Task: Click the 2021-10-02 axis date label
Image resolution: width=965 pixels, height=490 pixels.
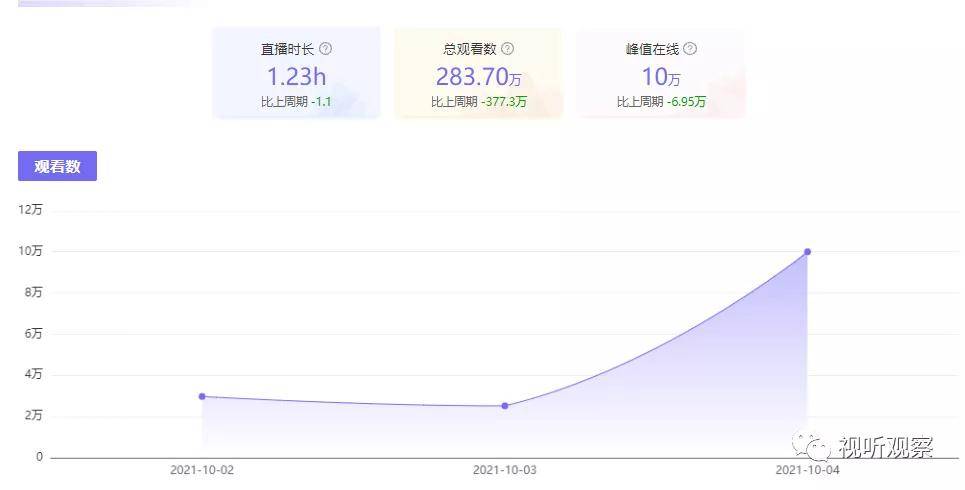Action: 202,470
